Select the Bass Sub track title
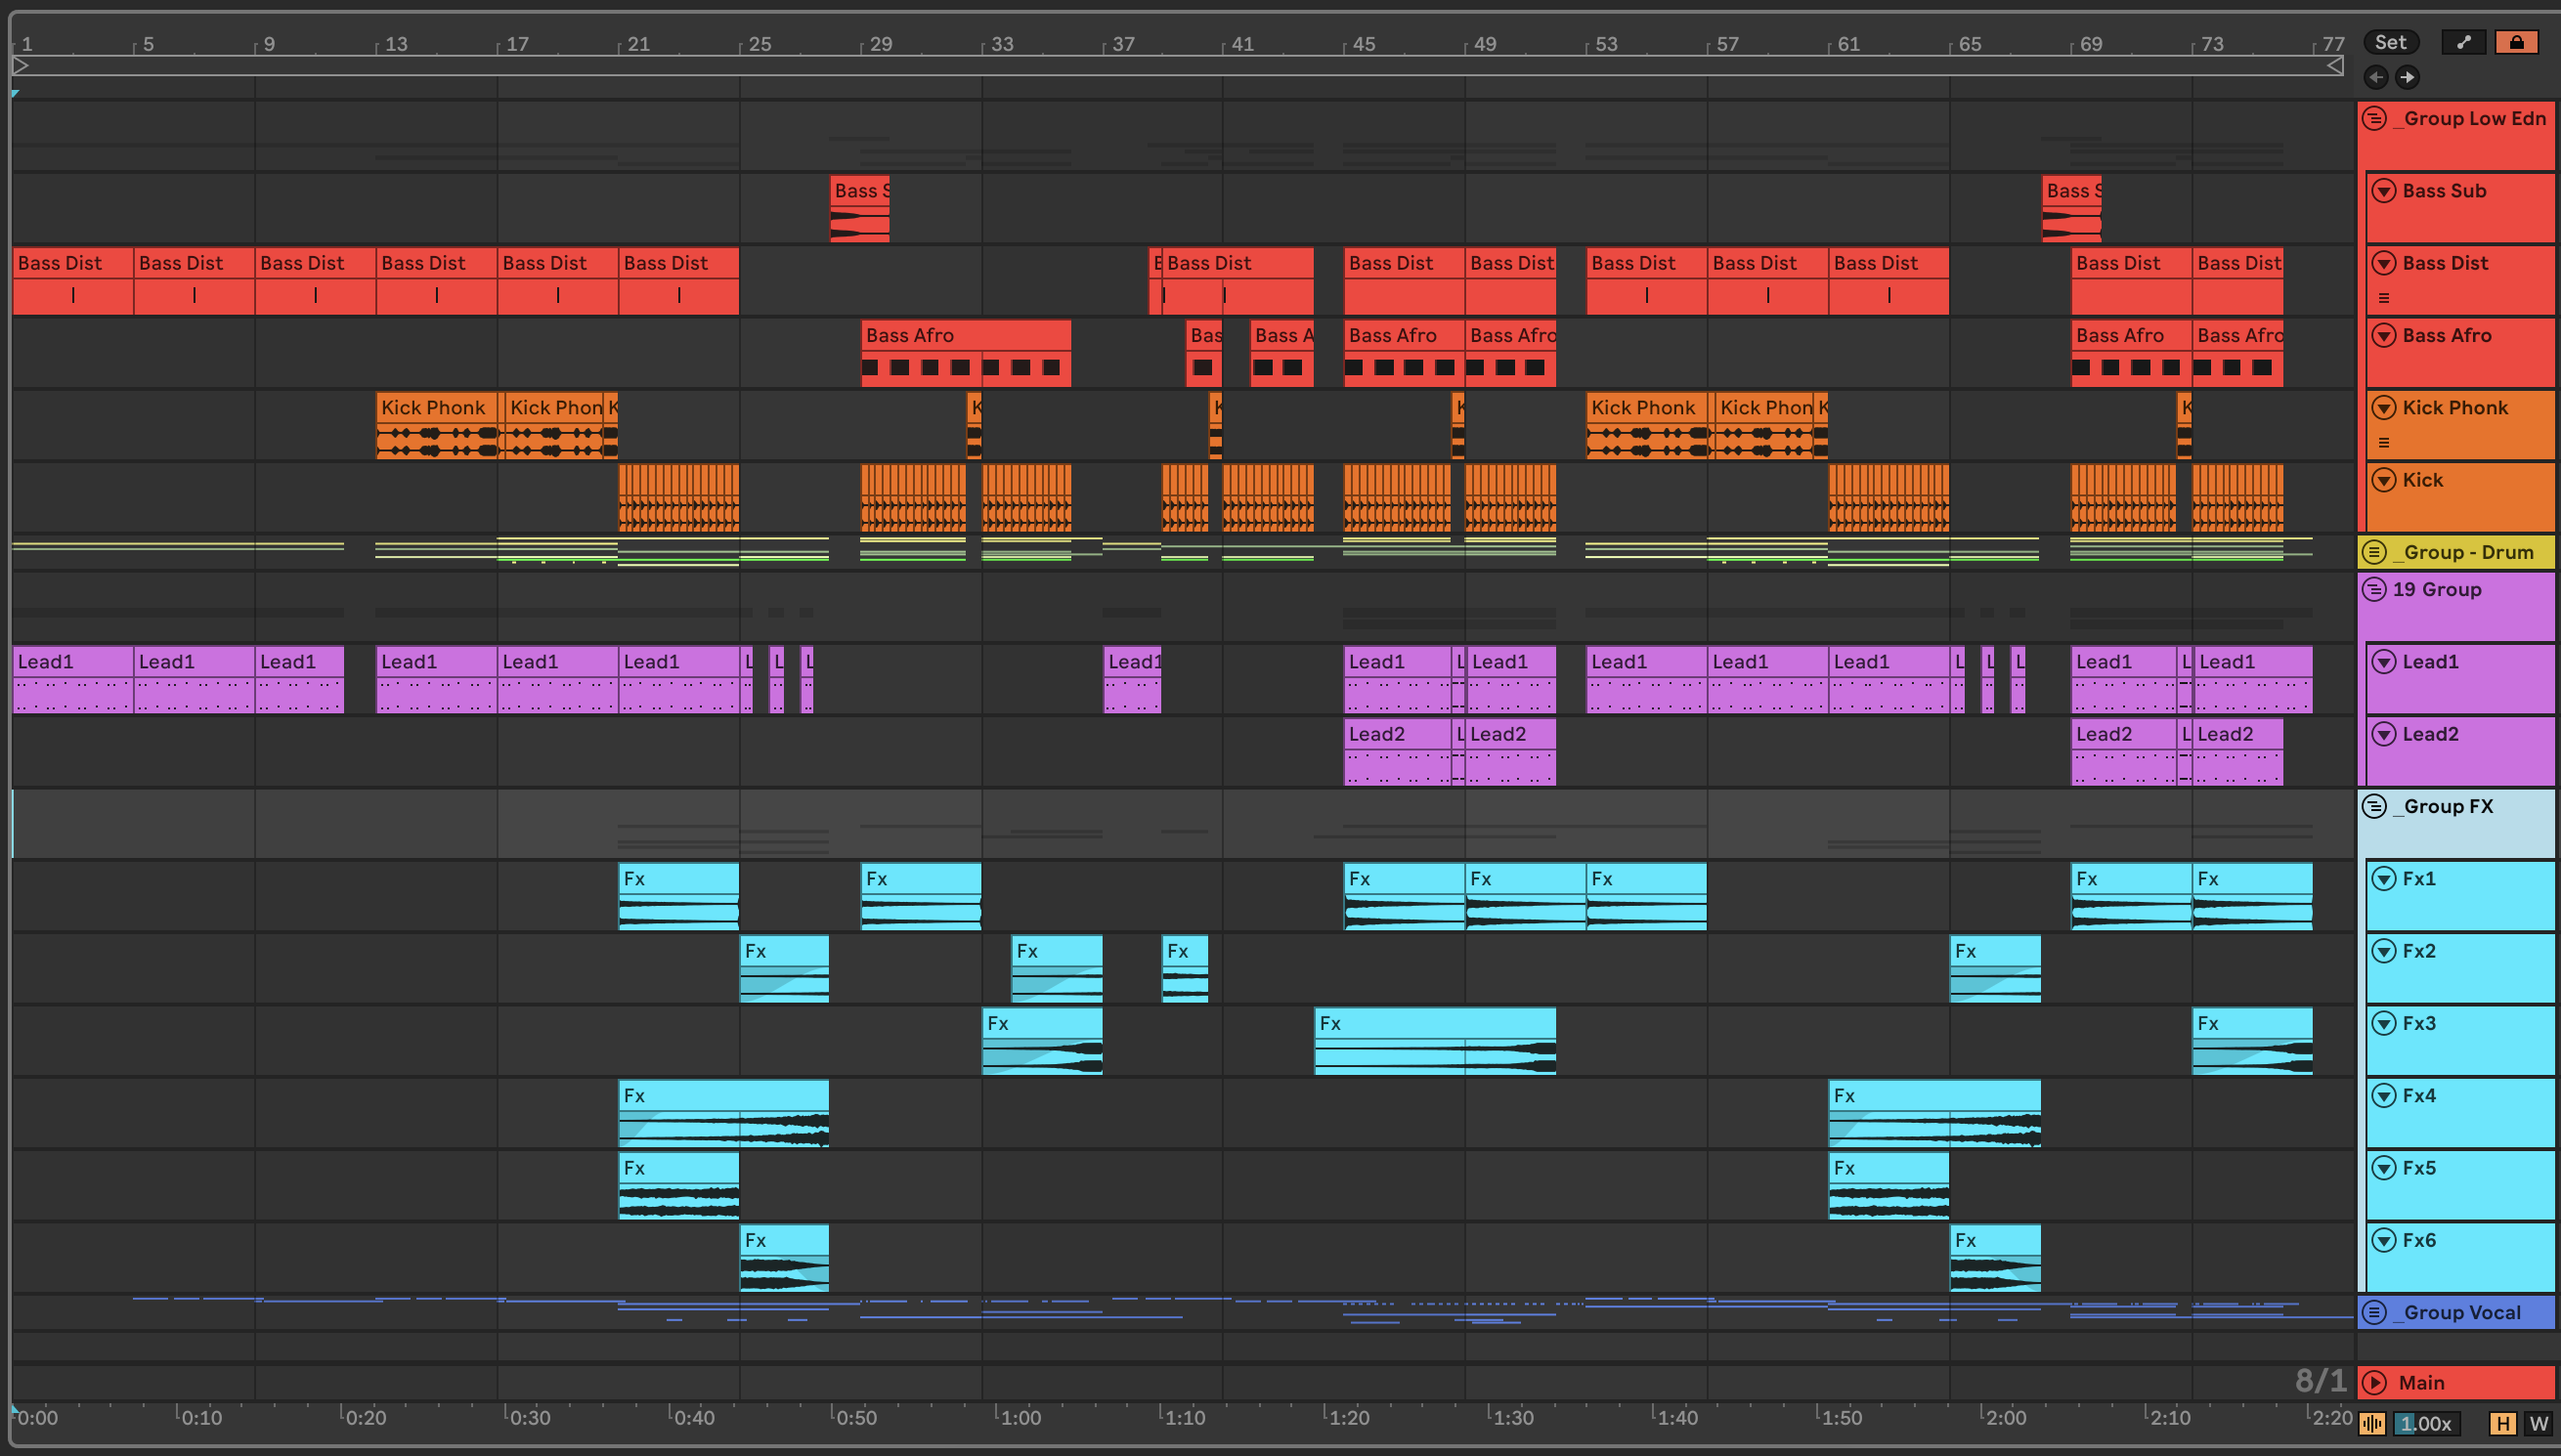Image resolution: width=2561 pixels, height=1456 pixels. 2444,190
